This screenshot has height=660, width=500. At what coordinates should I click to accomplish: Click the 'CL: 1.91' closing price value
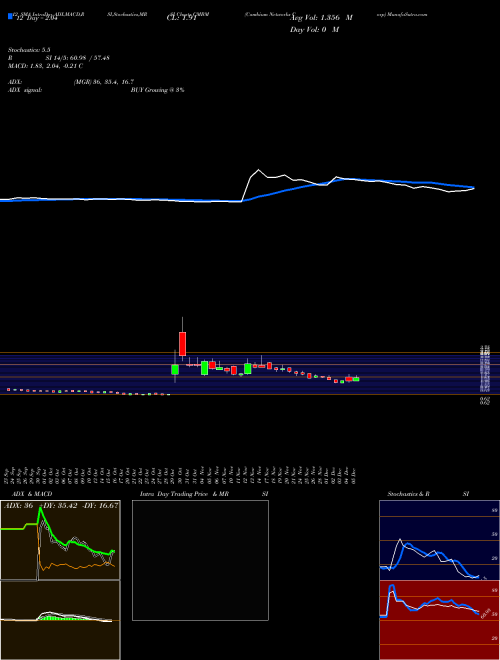coord(182,18)
